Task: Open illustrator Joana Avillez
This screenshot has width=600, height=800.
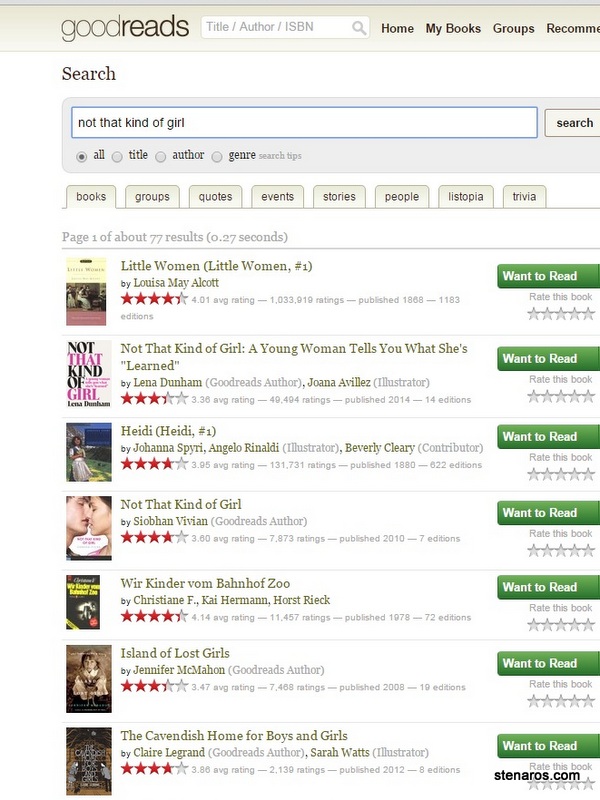Action: (x=339, y=382)
